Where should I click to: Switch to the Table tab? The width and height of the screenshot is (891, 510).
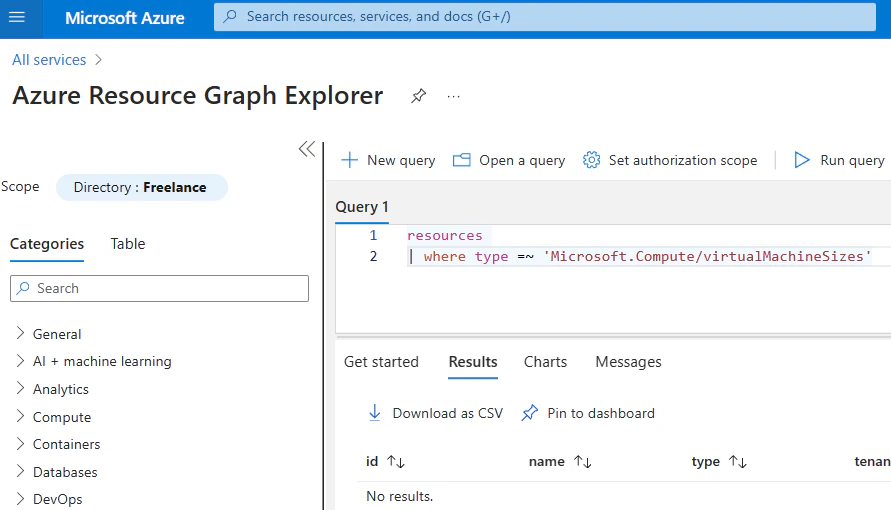pos(128,244)
